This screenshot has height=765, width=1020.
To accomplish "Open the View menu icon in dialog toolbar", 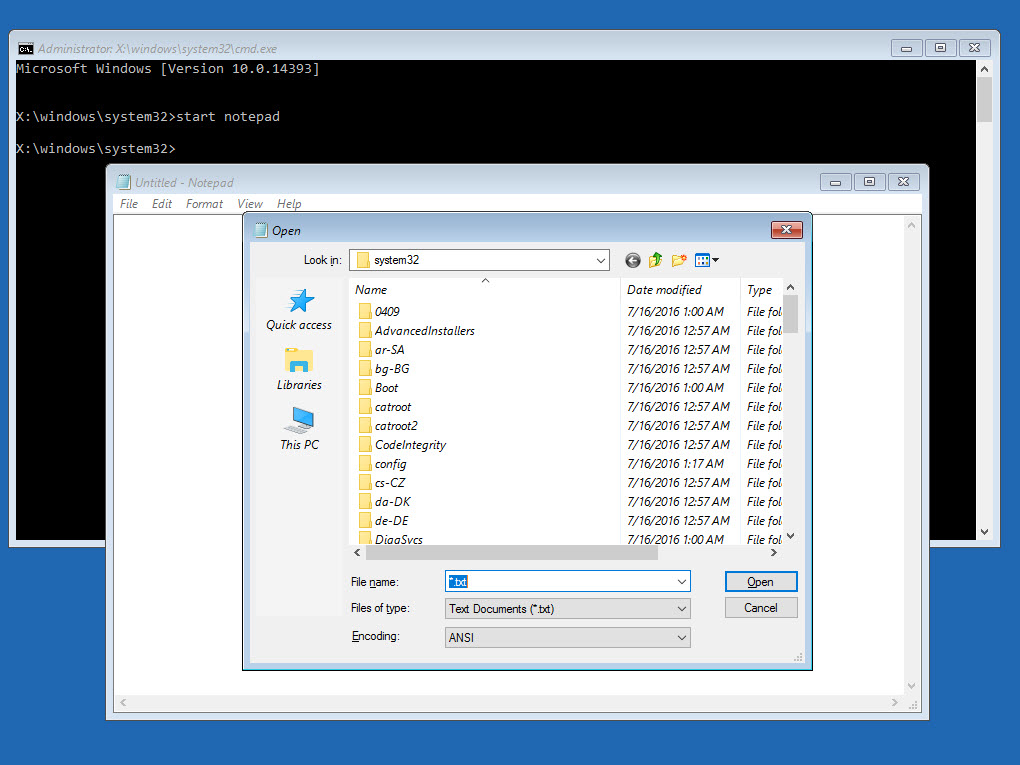I will point(706,260).
